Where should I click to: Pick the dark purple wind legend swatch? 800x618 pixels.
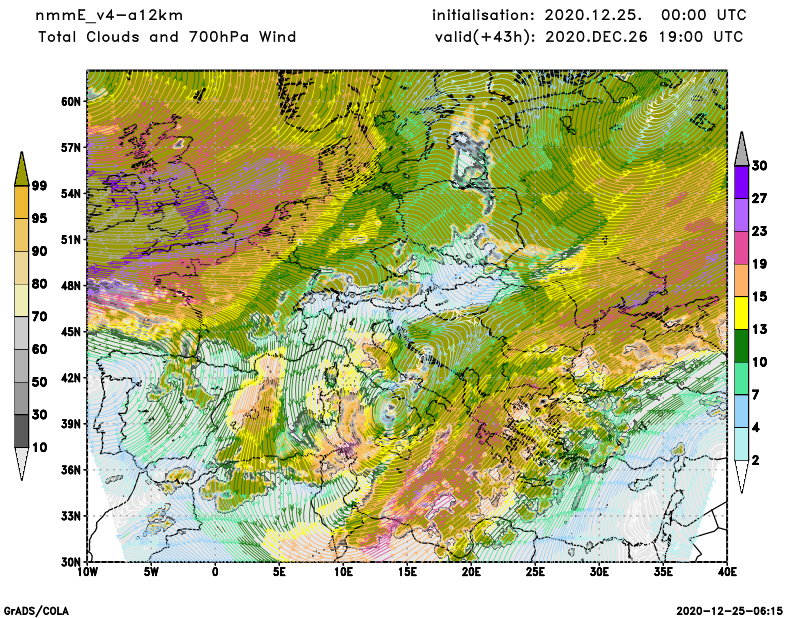click(x=741, y=181)
